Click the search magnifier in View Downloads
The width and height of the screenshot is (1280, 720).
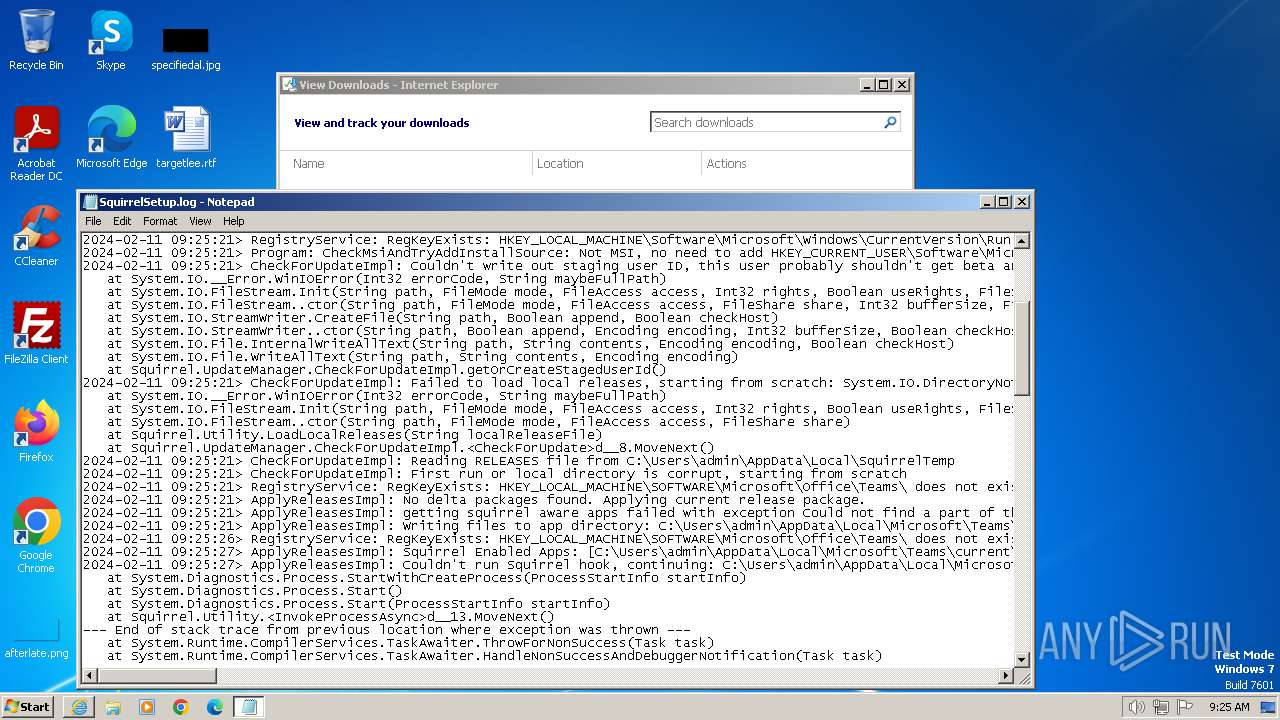pyautogui.click(x=890, y=122)
